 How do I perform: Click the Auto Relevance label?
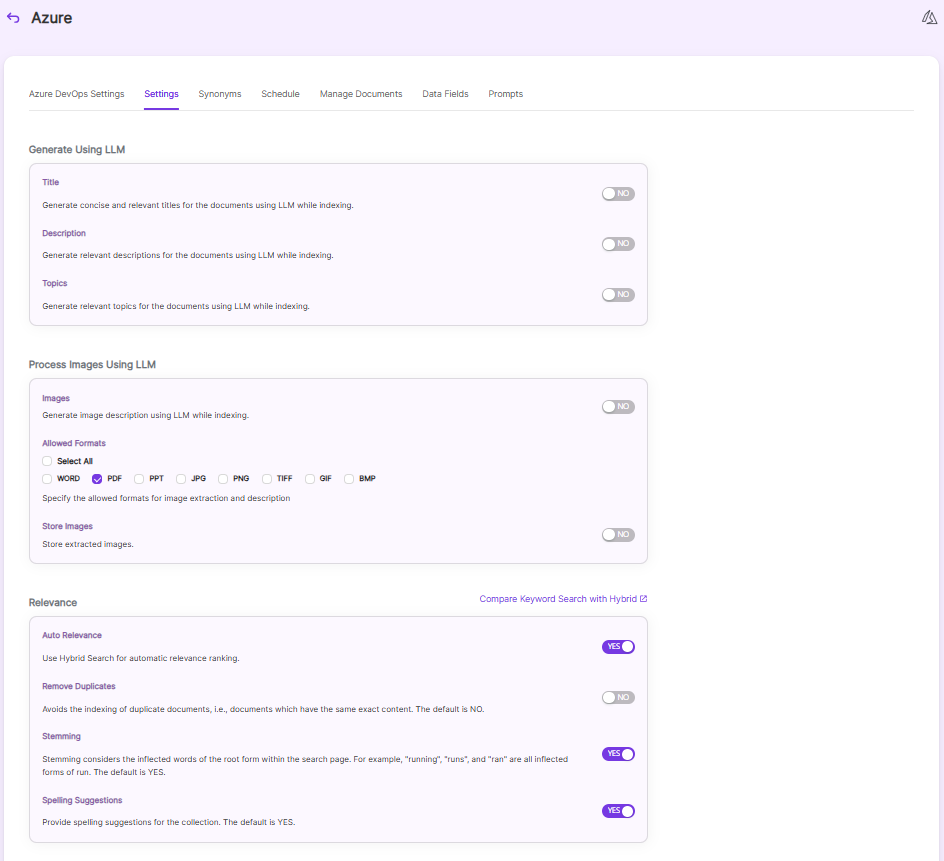pyautogui.click(x=72, y=635)
